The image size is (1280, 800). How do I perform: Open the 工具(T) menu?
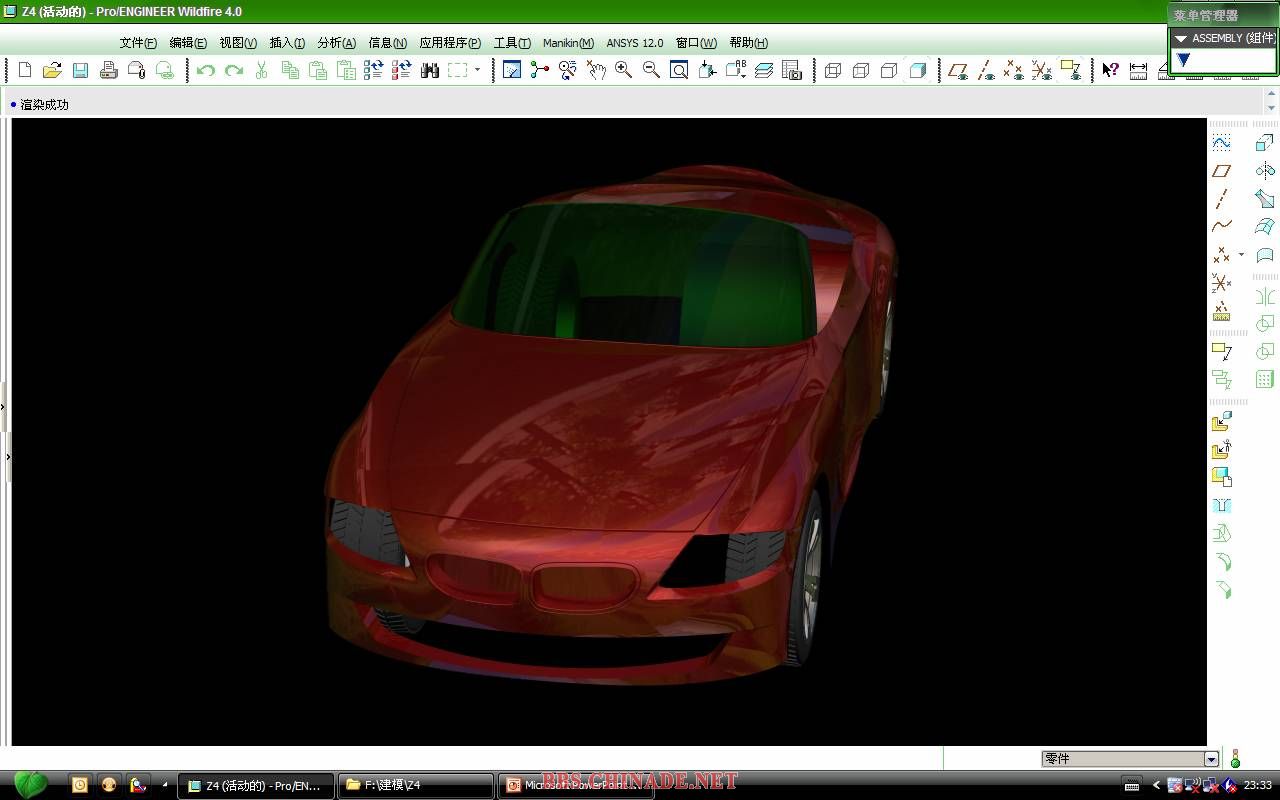[x=512, y=43]
